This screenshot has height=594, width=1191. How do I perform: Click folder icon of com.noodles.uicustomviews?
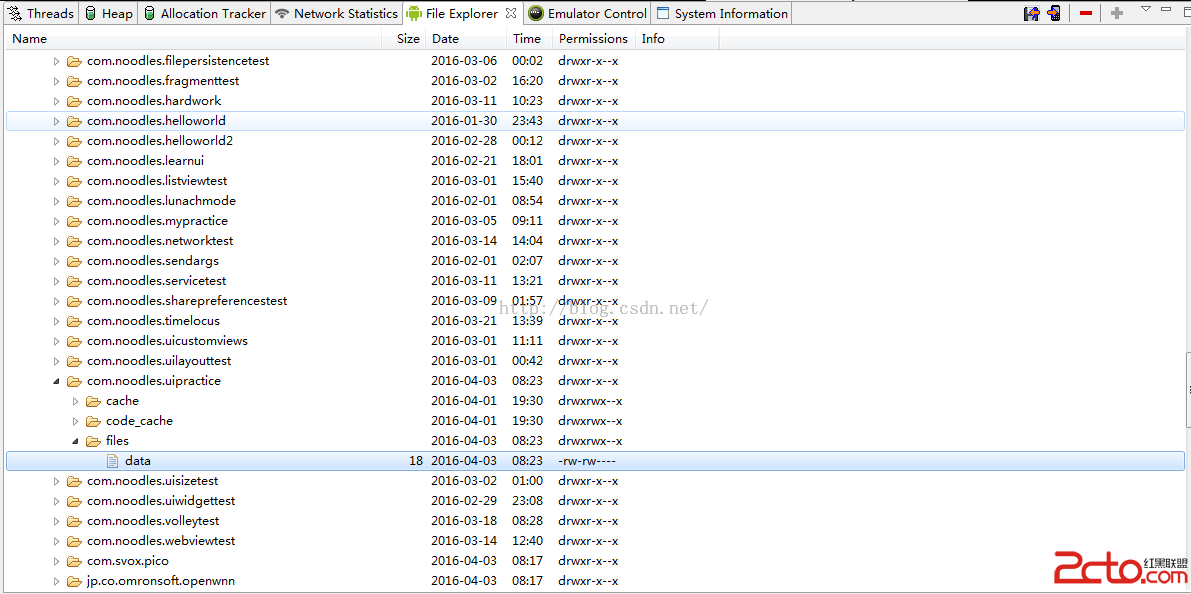[x=74, y=341]
